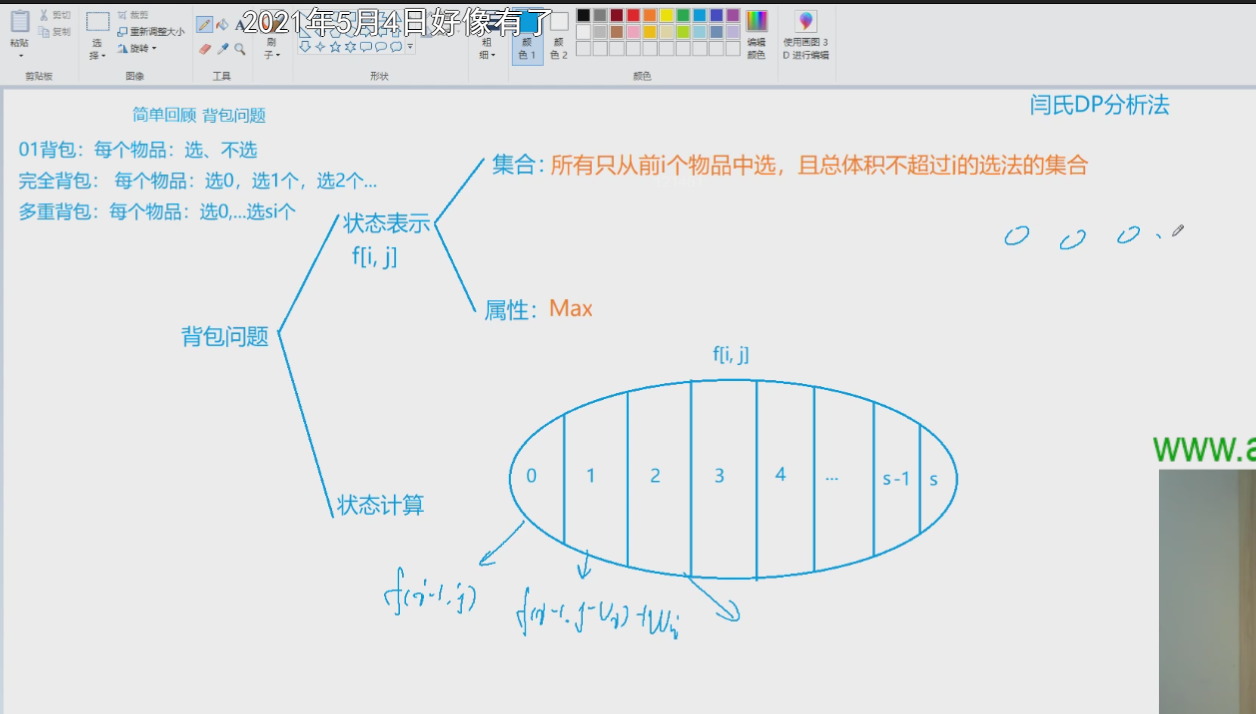Screen dimensions: 1256x714
Task: Select the Pencil tool
Action: click(204, 24)
